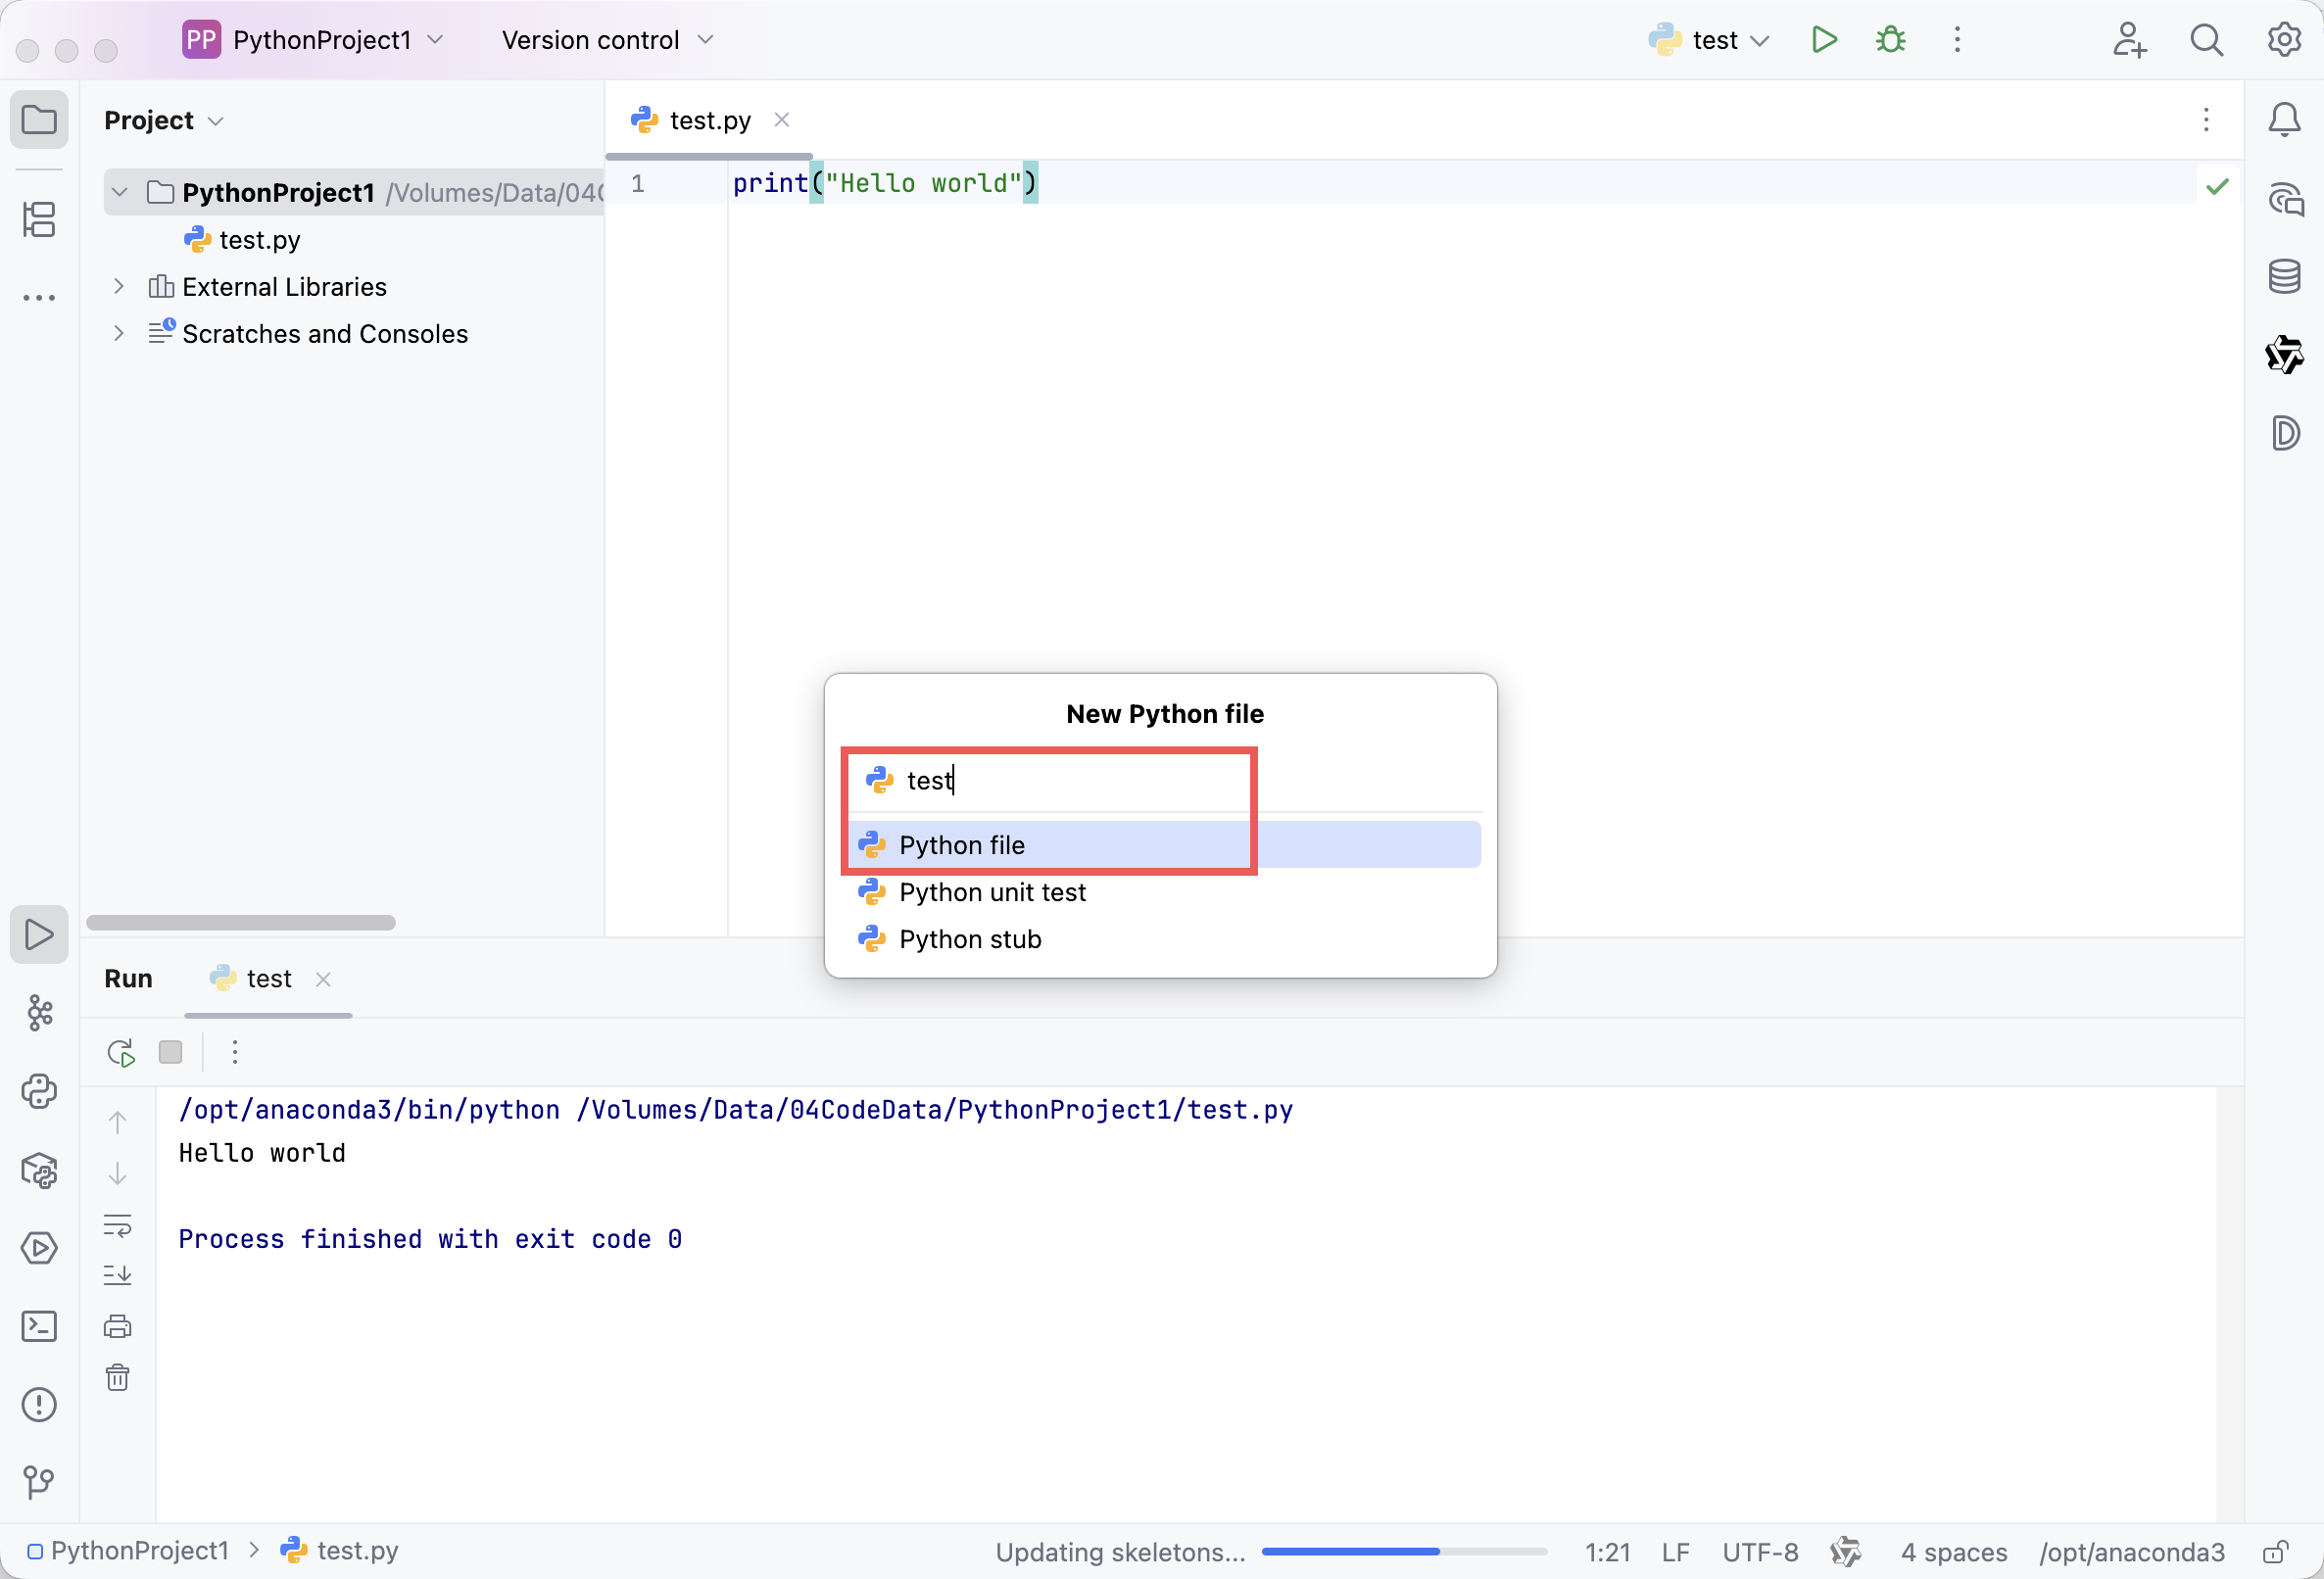Close the 'test' Run tab

point(323,980)
